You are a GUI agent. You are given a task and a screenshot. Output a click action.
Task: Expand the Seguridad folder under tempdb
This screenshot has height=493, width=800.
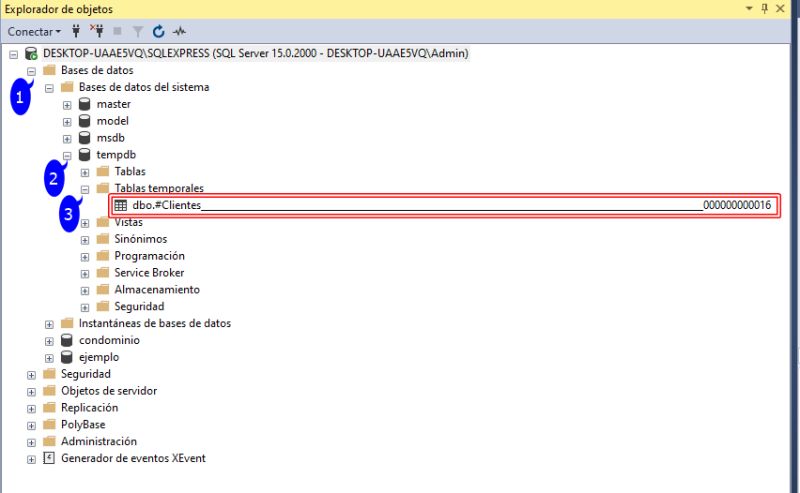pos(85,307)
